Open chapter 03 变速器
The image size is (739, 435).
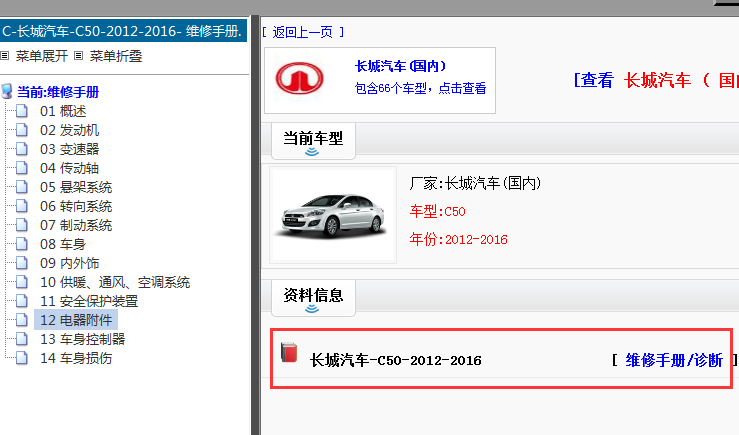[70, 149]
